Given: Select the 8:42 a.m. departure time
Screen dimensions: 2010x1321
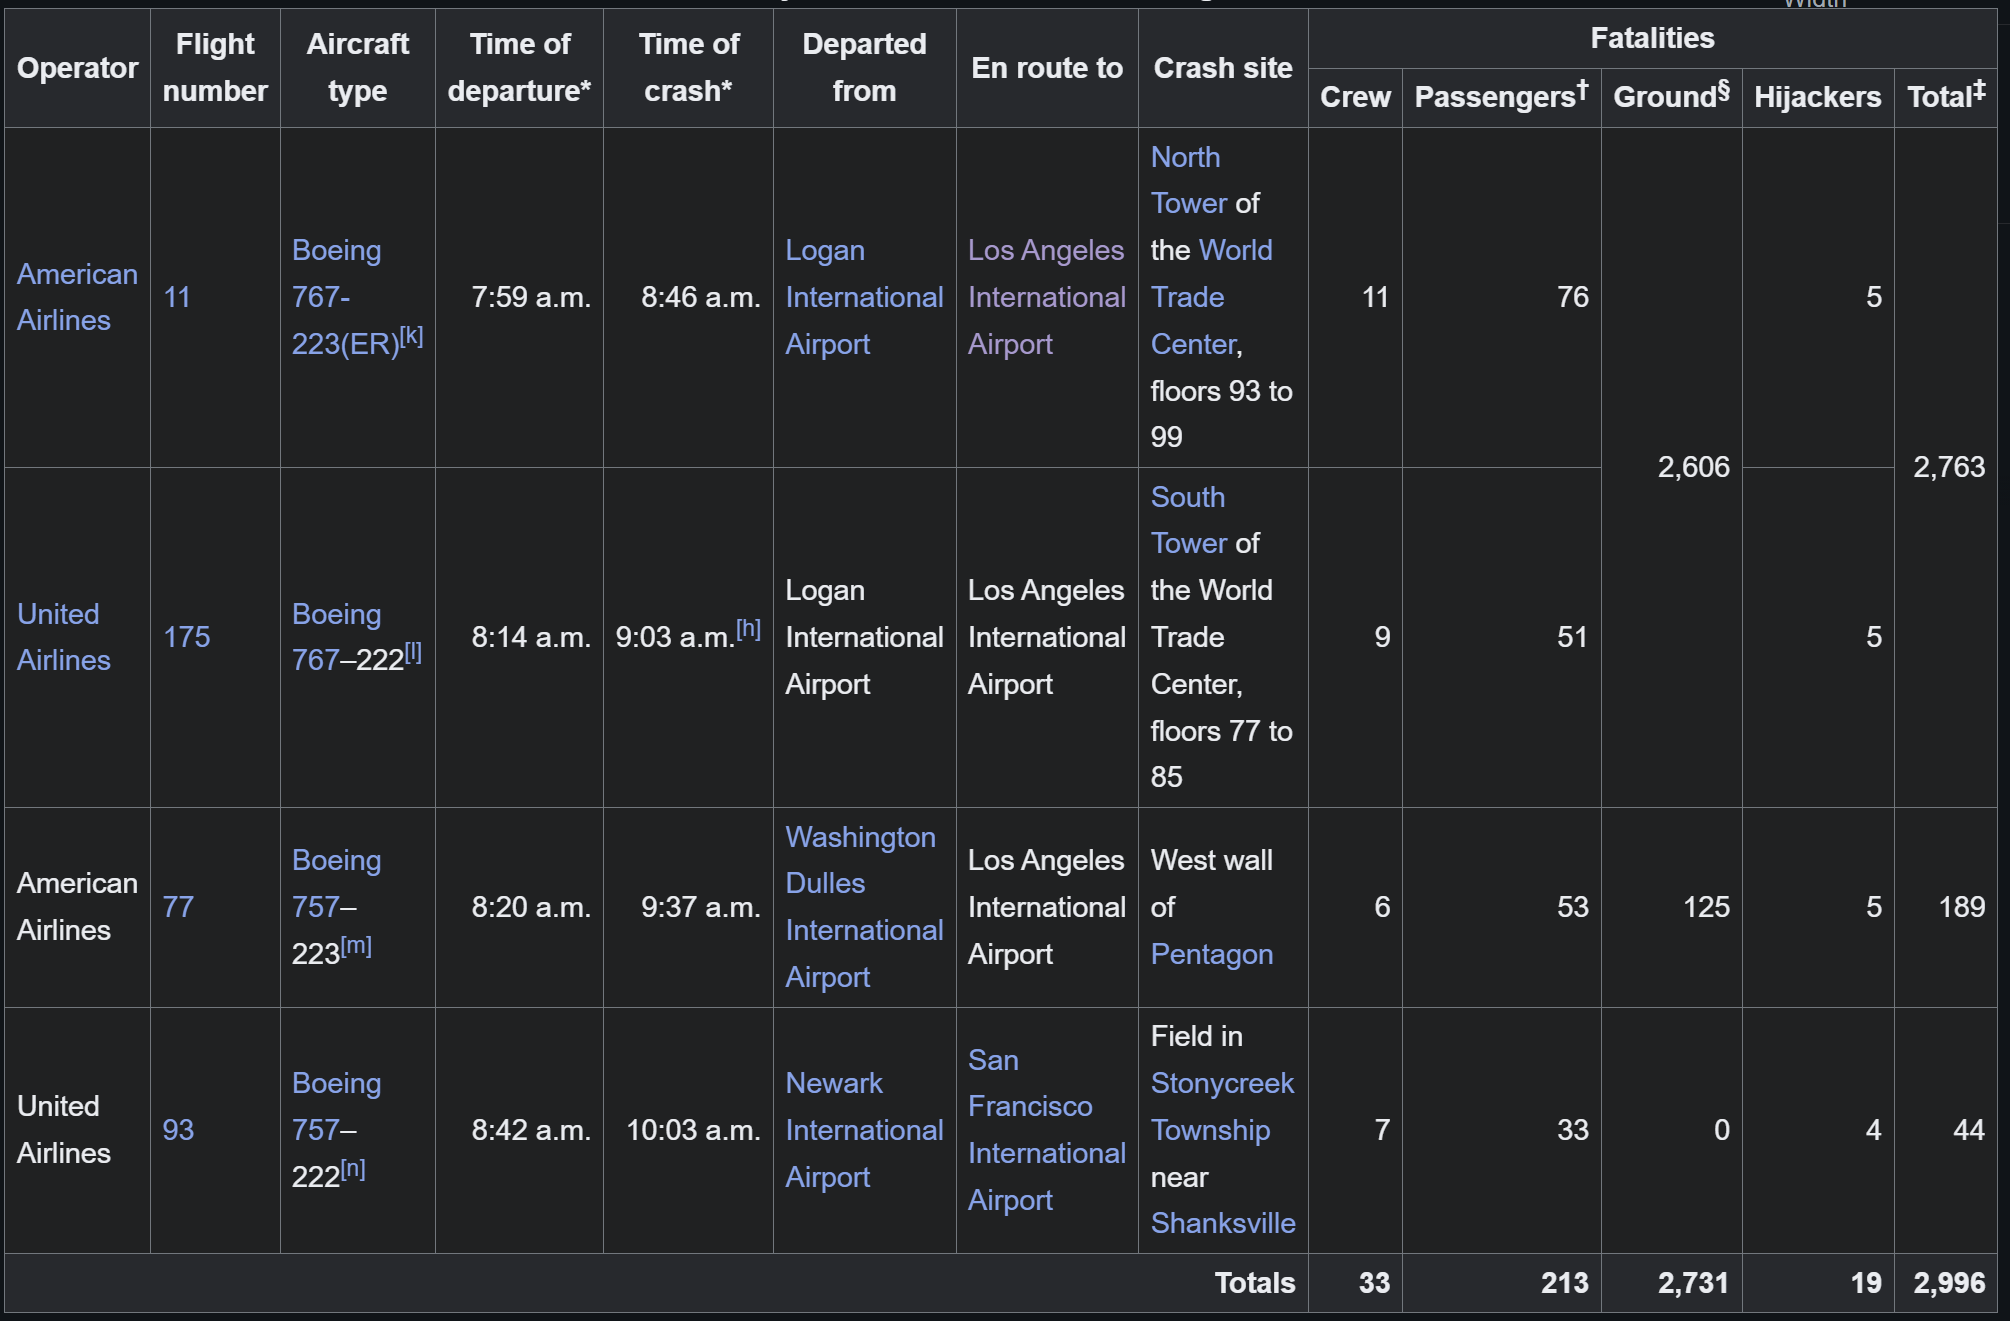Looking at the screenshot, I should click(531, 1130).
